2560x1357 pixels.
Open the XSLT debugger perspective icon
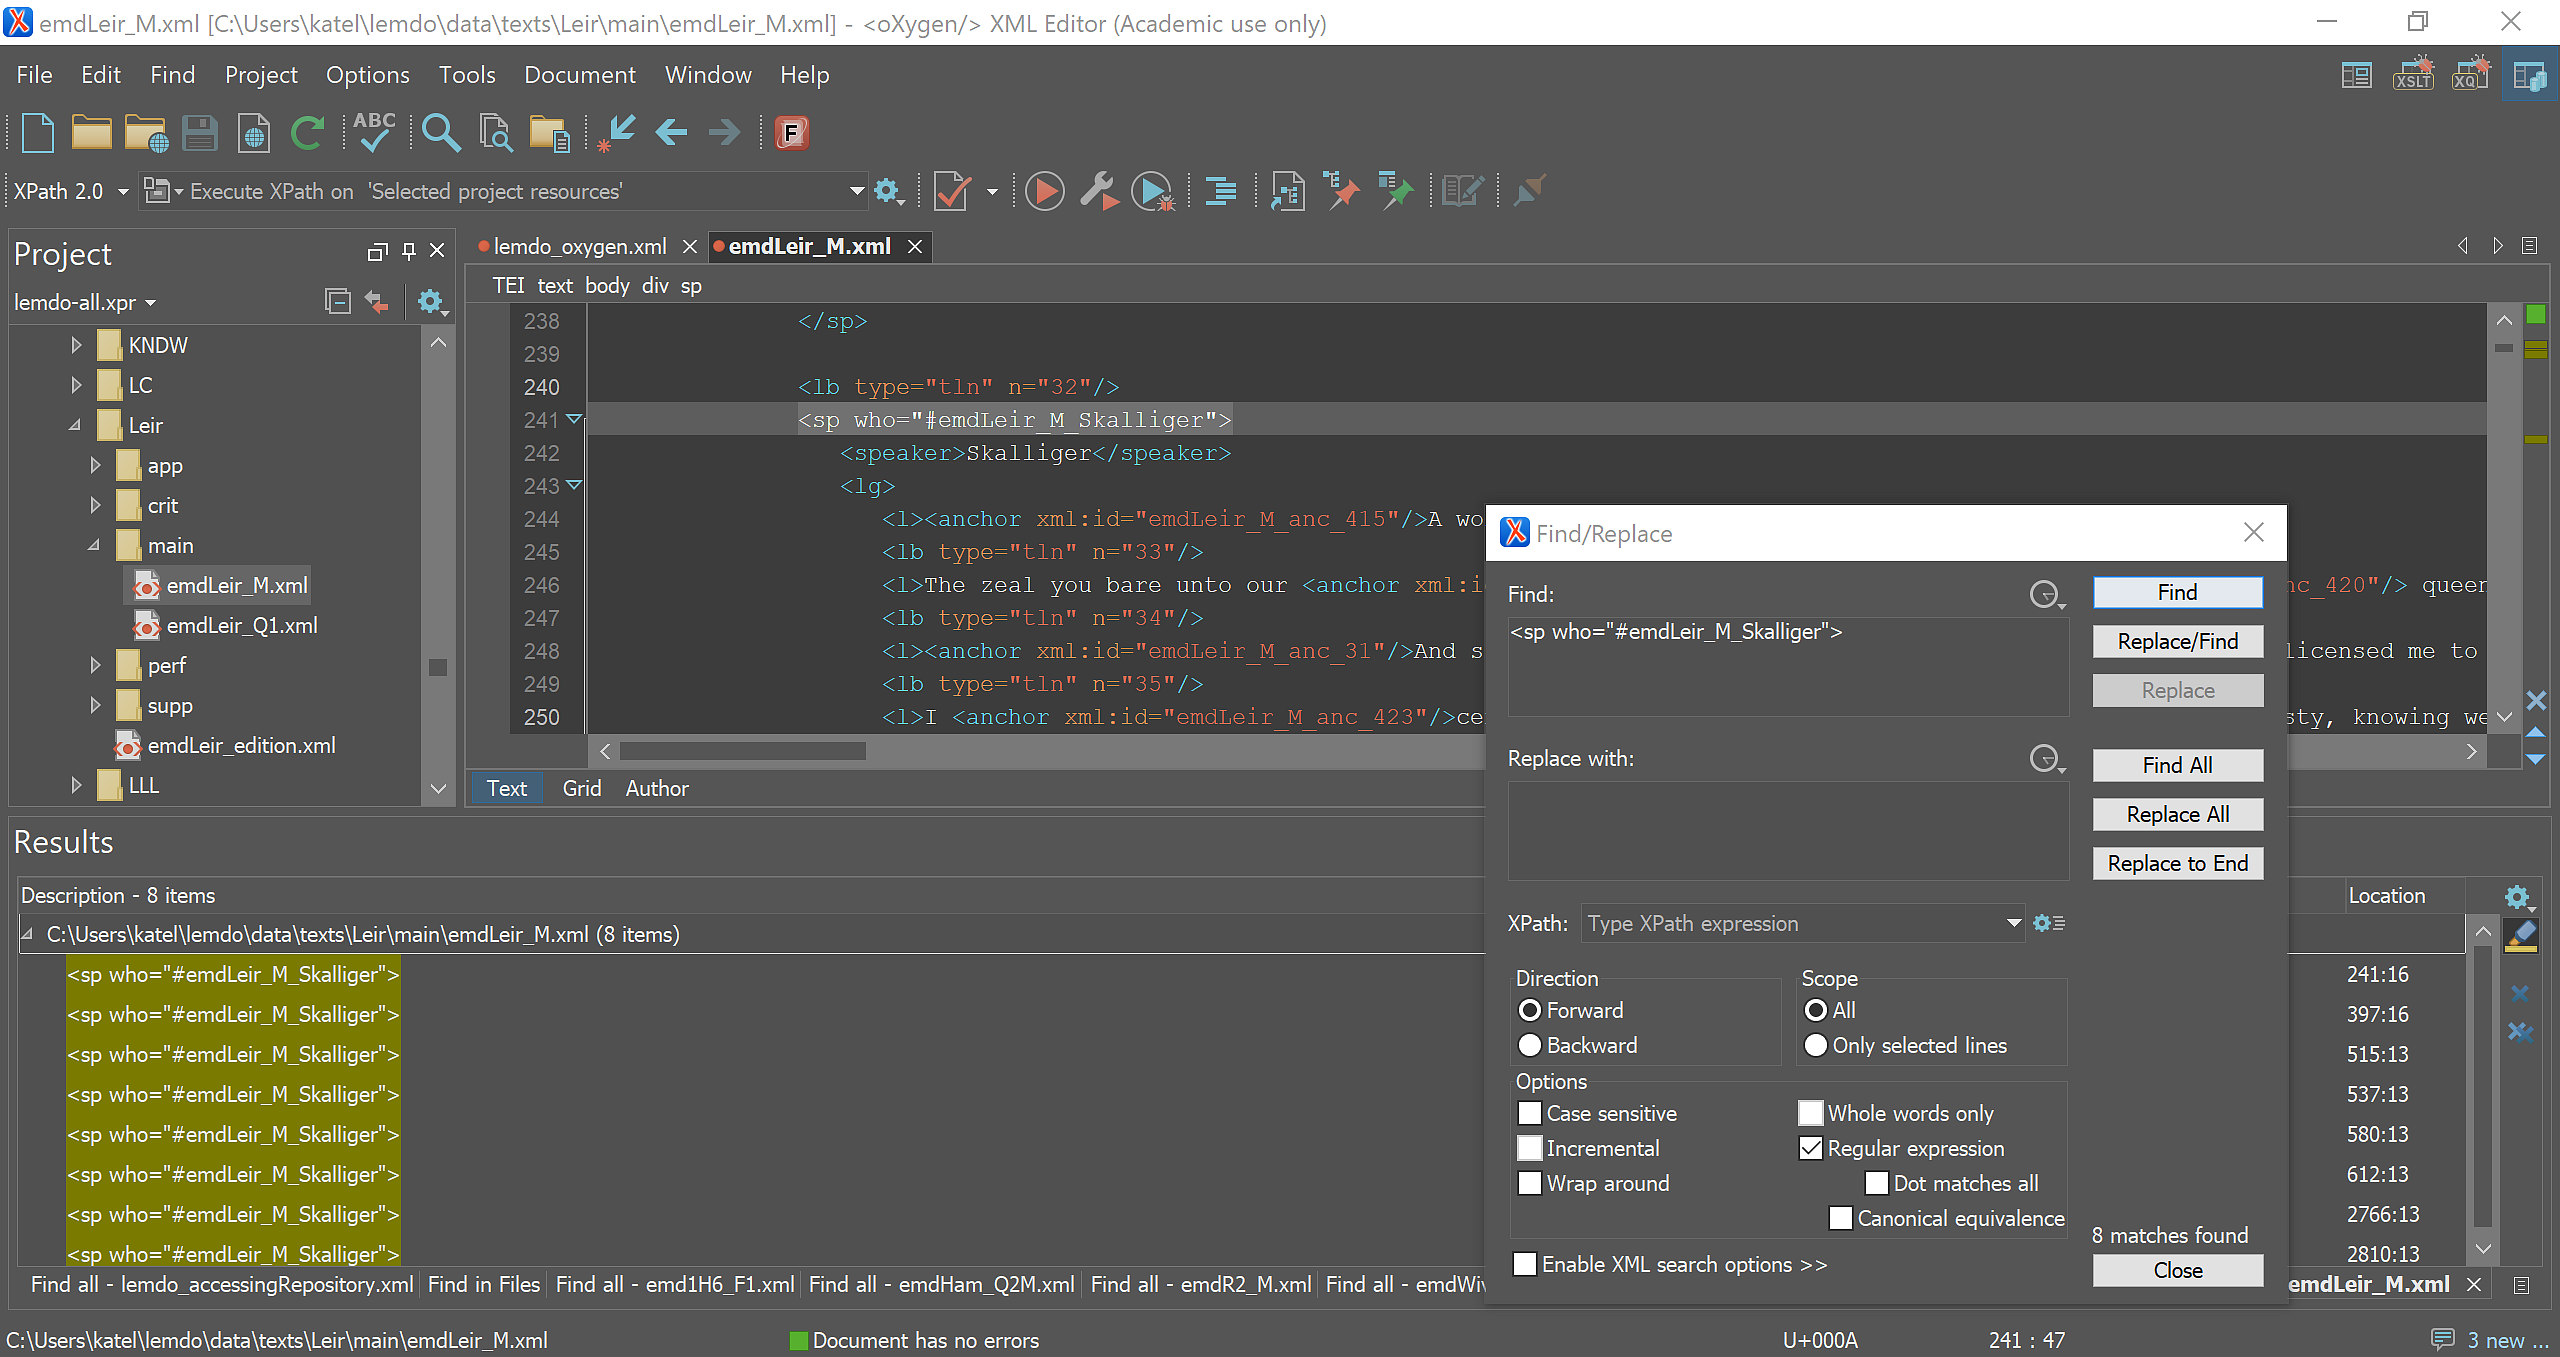point(2413,75)
